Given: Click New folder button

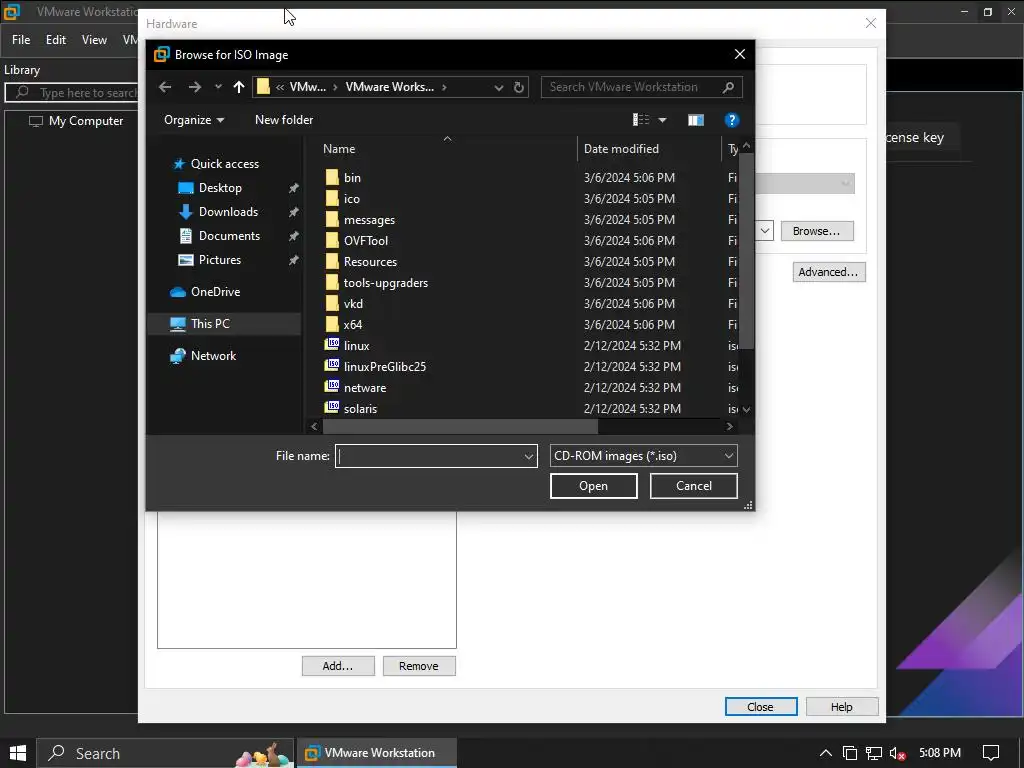Looking at the screenshot, I should [283, 120].
